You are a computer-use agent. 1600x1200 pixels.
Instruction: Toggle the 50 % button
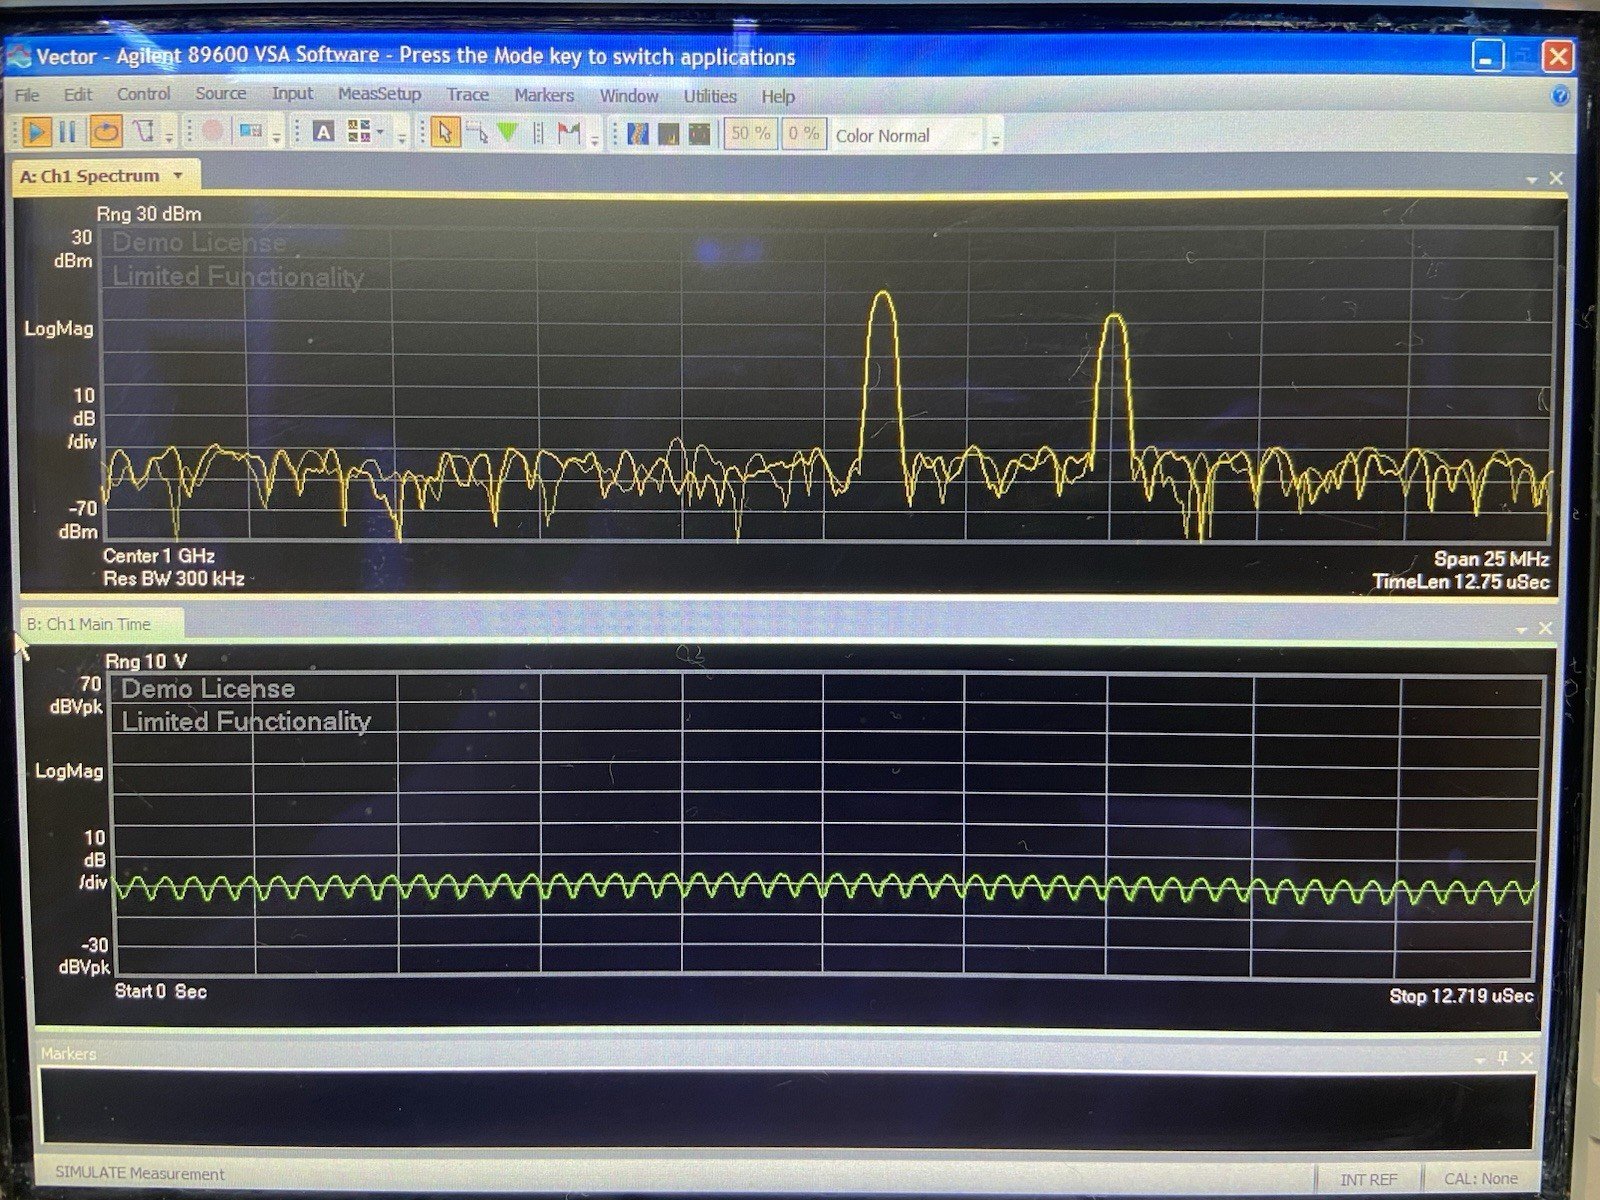point(750,133)
